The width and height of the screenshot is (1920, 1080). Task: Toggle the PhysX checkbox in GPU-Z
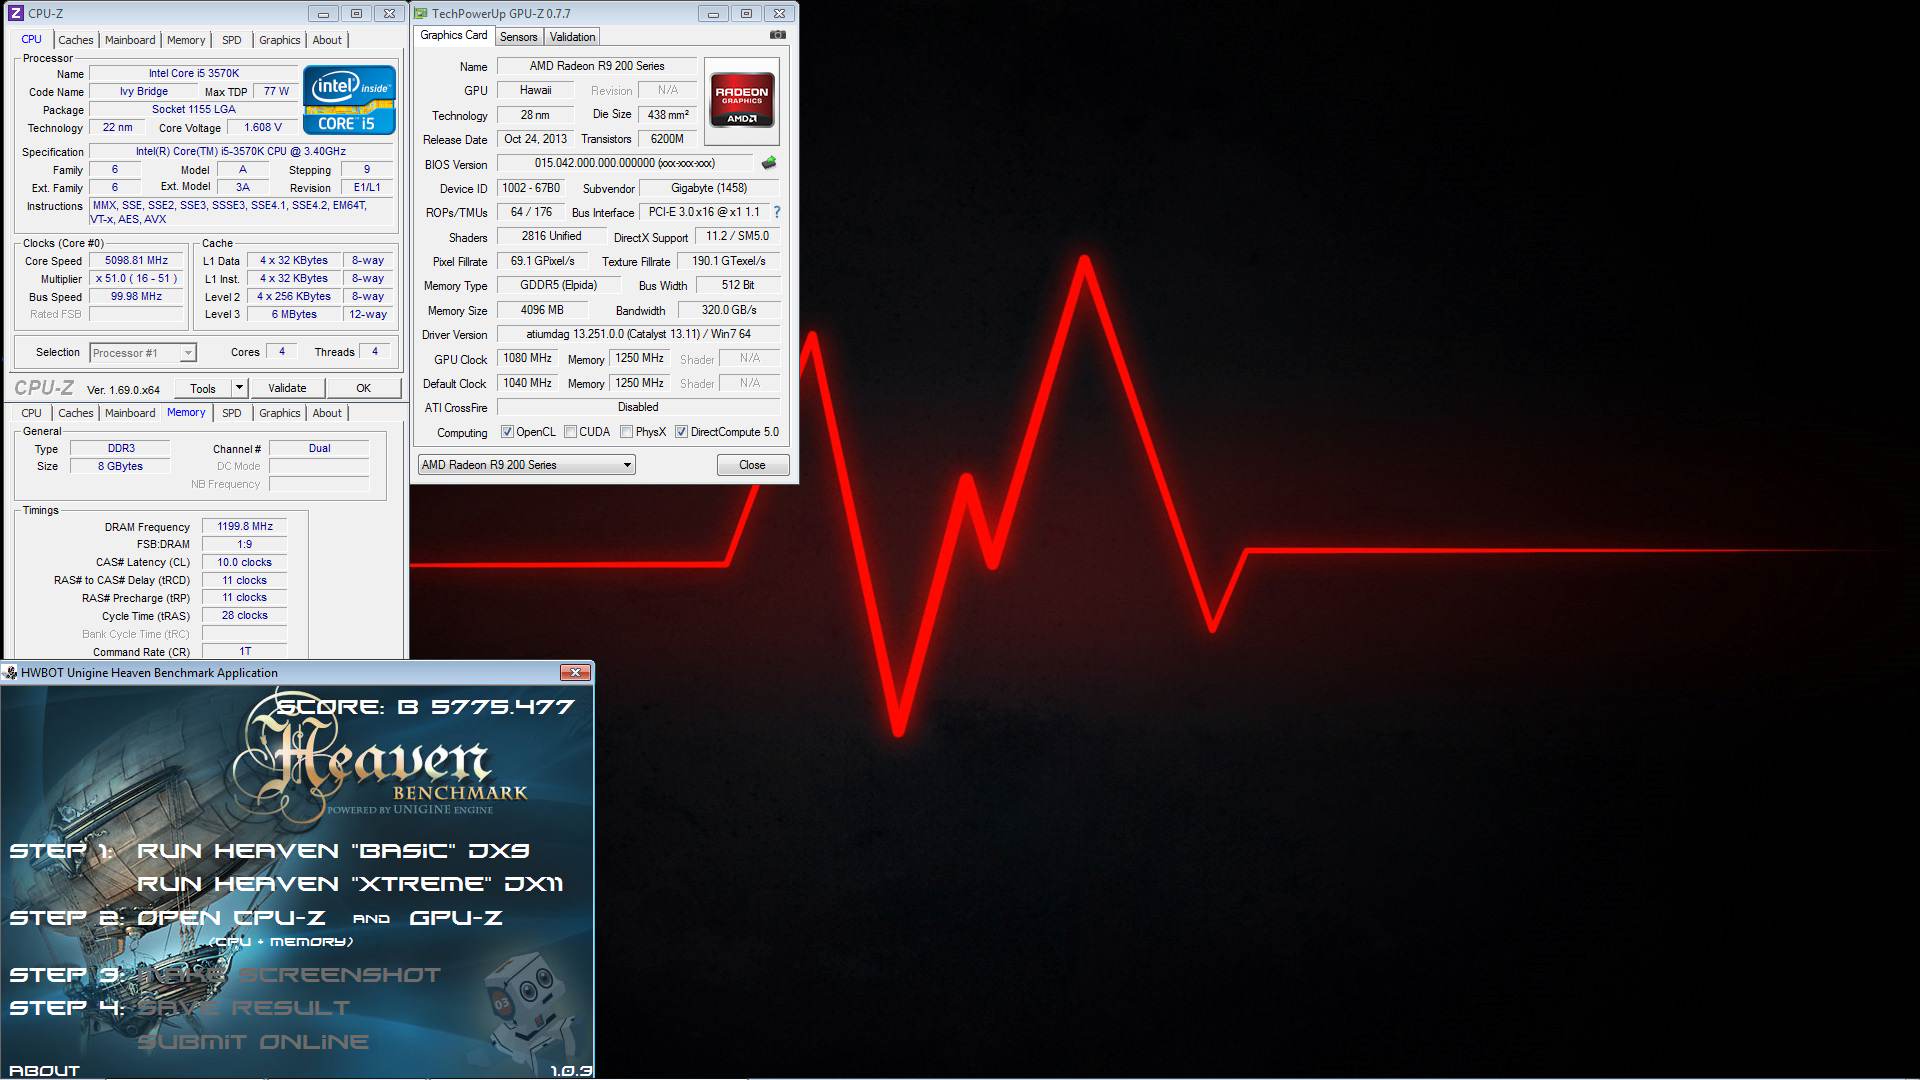tap(626, 432)
